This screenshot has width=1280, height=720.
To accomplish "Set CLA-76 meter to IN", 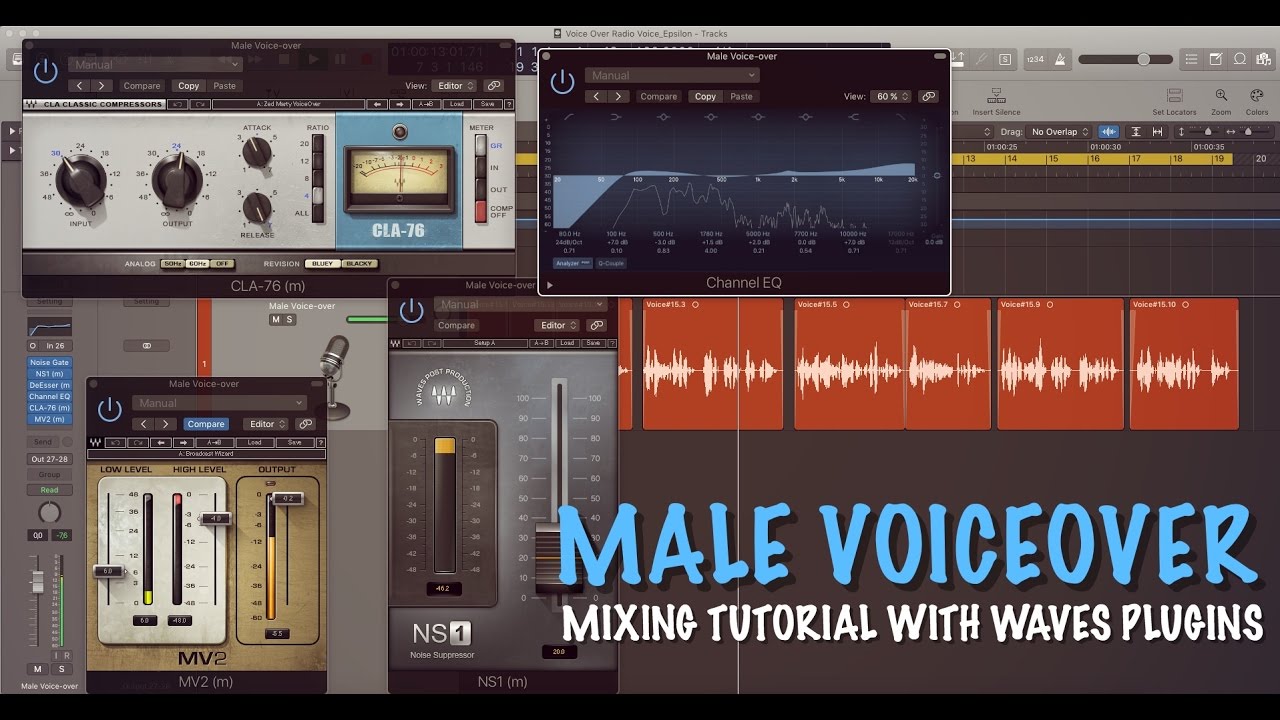I will pyautogui.click(x=481, y=168).
